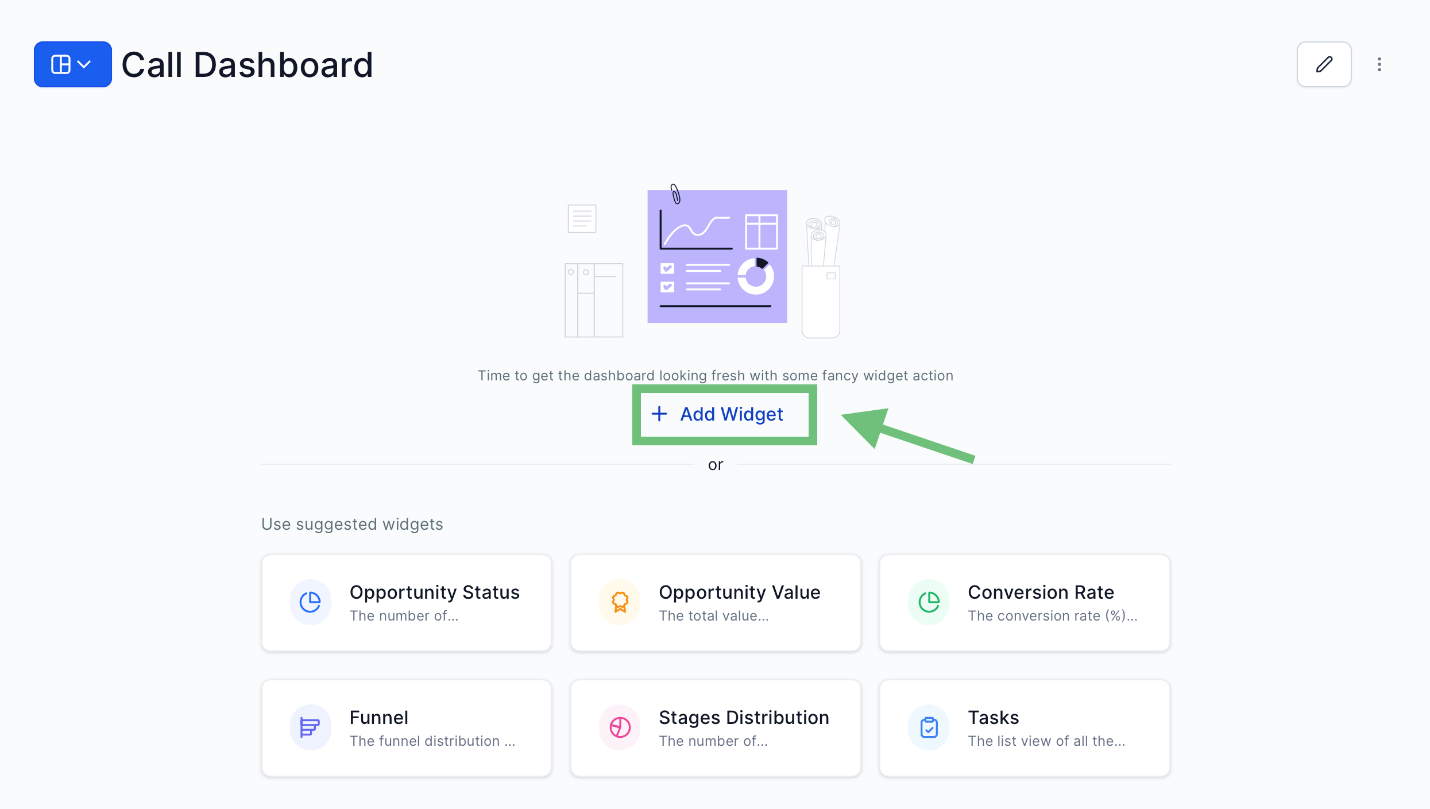This screenshot has height=809, width=1430.
Task: Click the chevron arrow in blue button
Action: point(85,64)
